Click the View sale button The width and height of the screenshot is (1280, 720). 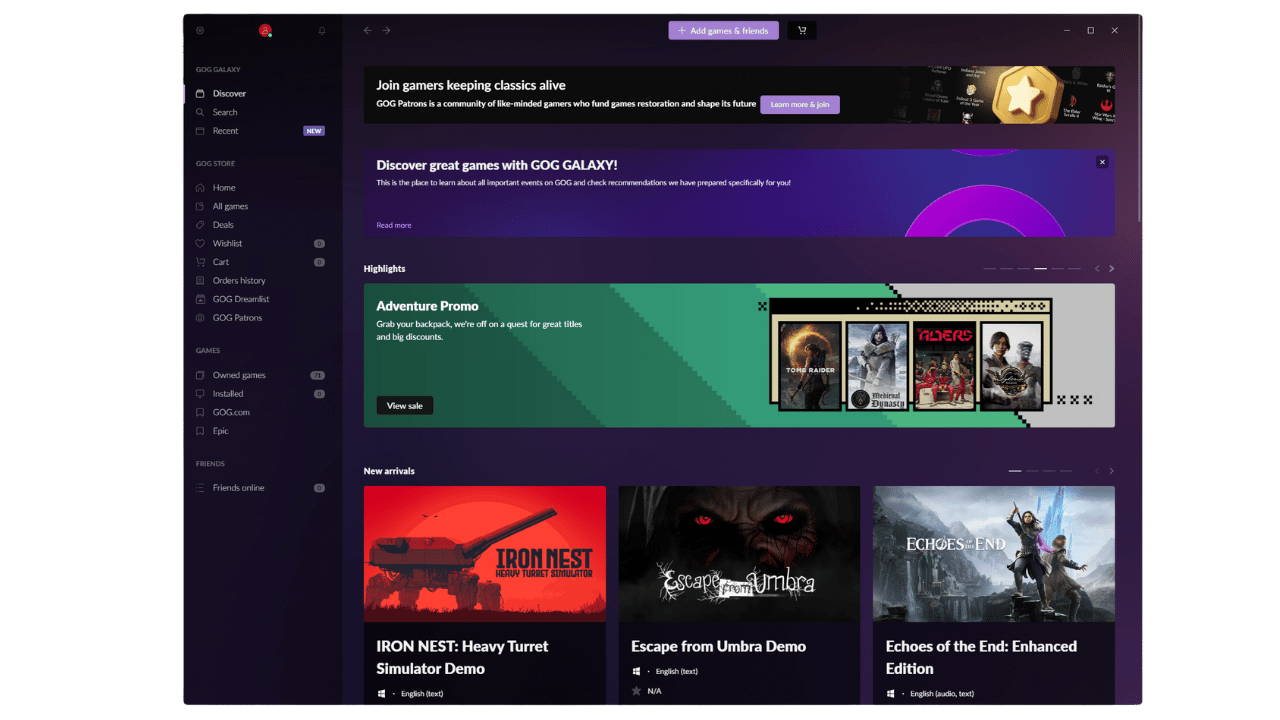(405, 406)
